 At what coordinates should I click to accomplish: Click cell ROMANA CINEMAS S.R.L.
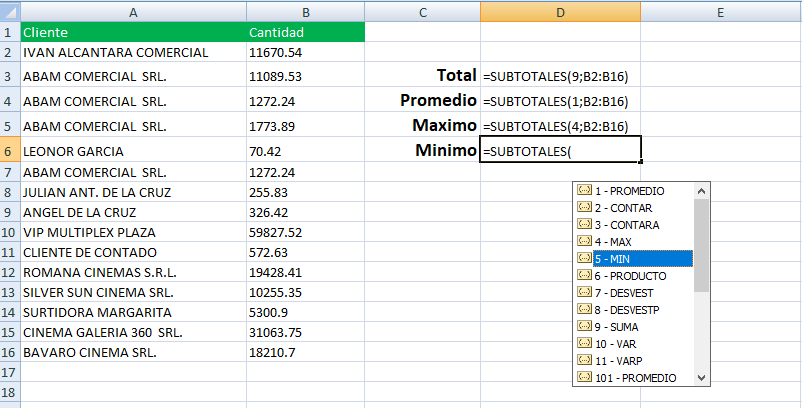(133, 273)
